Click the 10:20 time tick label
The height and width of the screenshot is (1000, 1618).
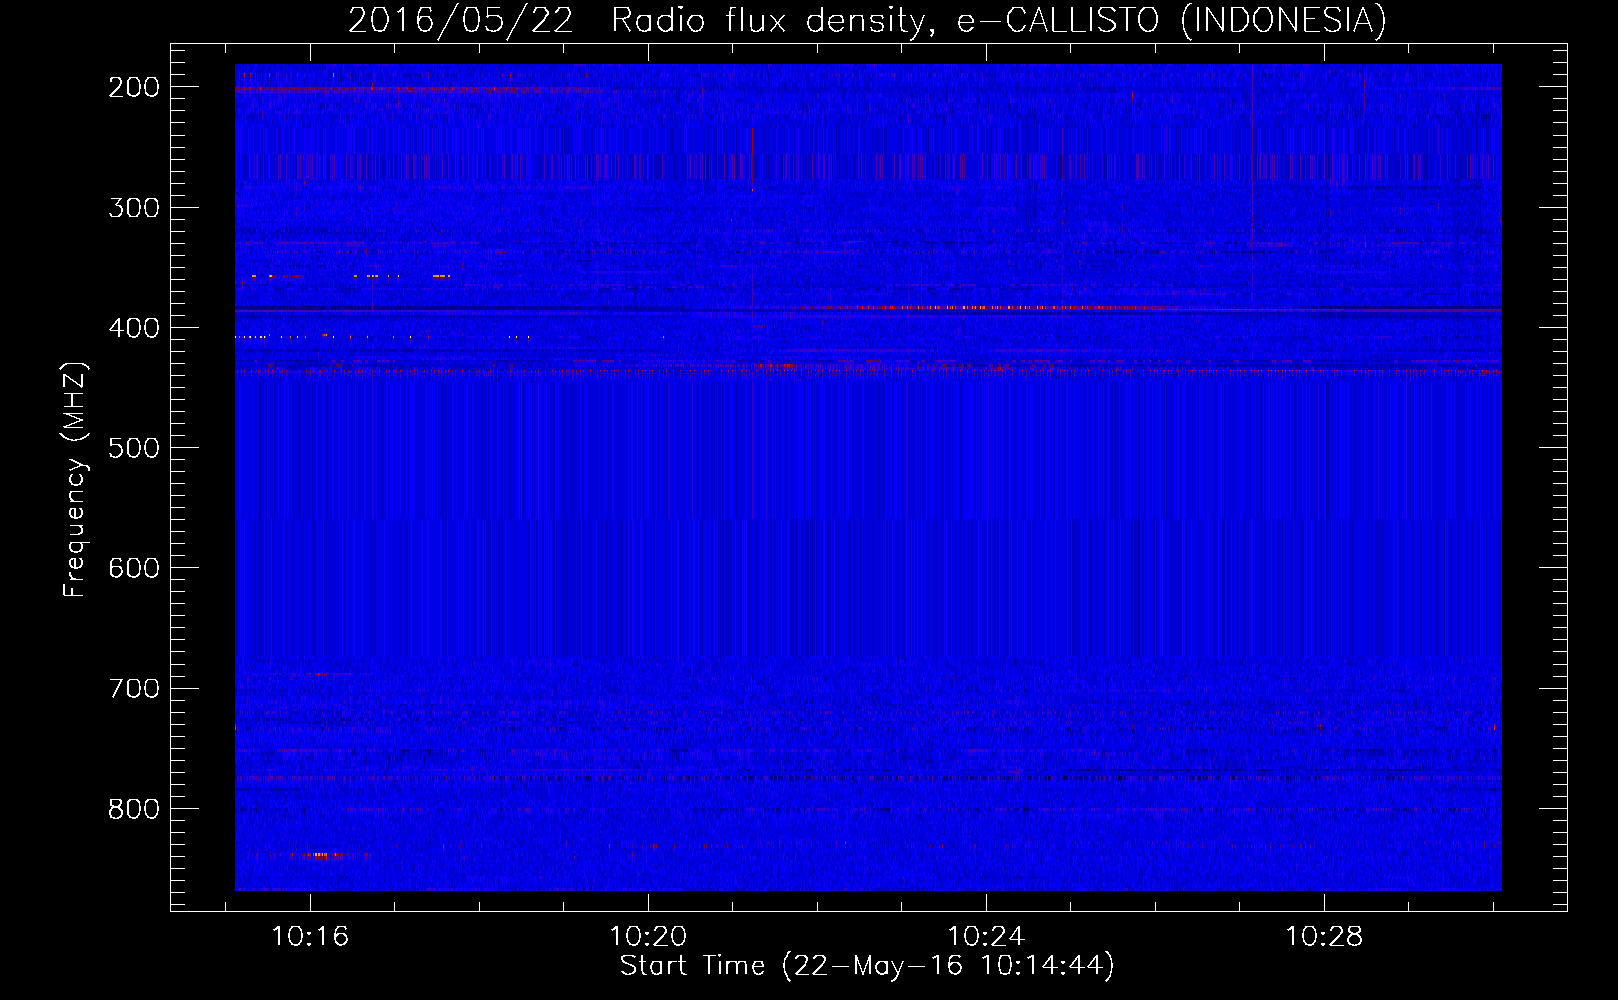pyautogui.click(x=648, y=937)
